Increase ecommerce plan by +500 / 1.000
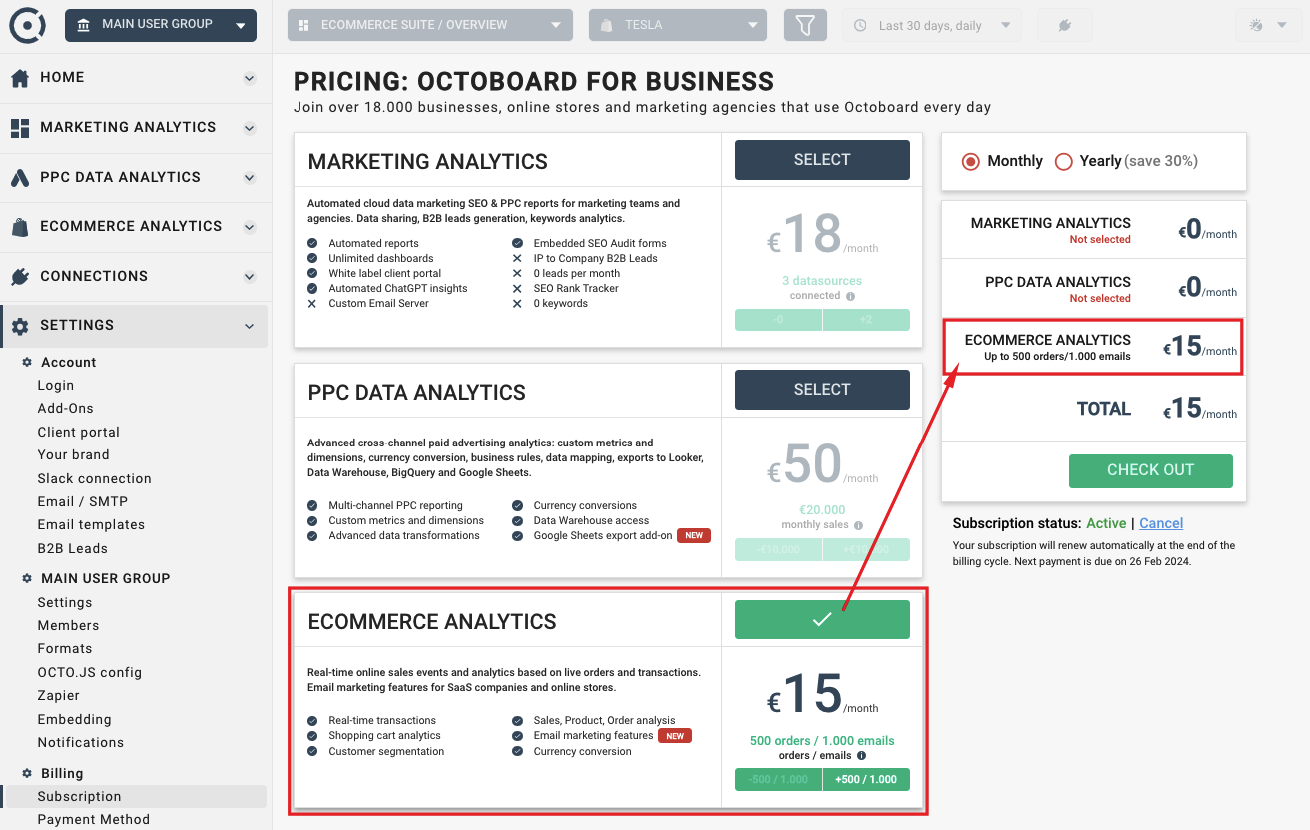Screen dimensions: 1310x830 (866, 779)
